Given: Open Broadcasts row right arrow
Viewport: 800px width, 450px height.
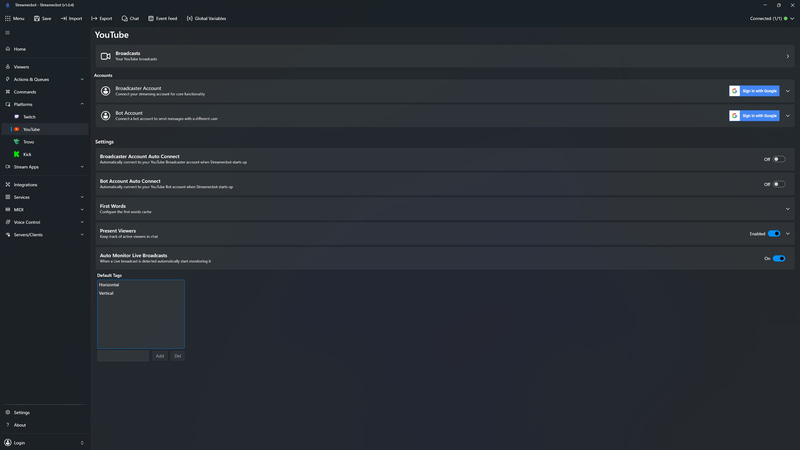Looking at the screenshot, I should pyautogui.click(x=788, y=56).
